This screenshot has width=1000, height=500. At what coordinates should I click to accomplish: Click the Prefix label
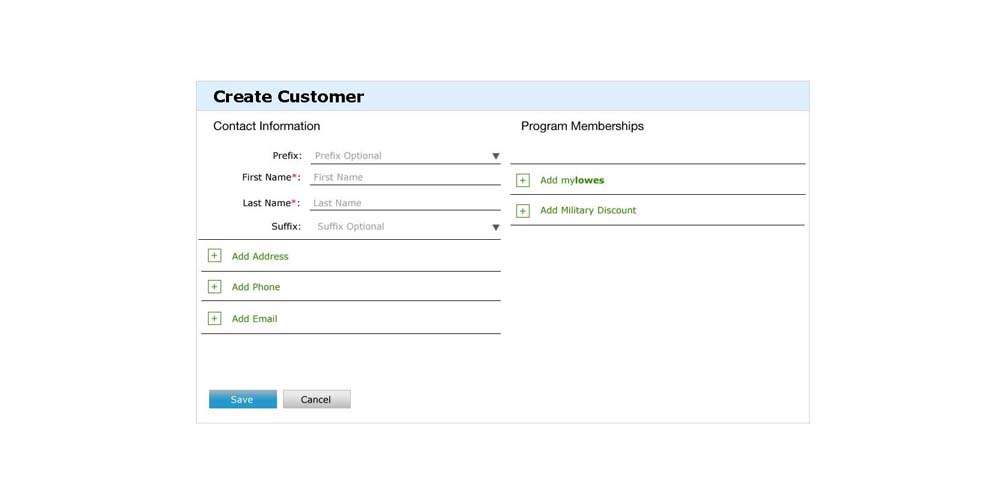(287, 156)
